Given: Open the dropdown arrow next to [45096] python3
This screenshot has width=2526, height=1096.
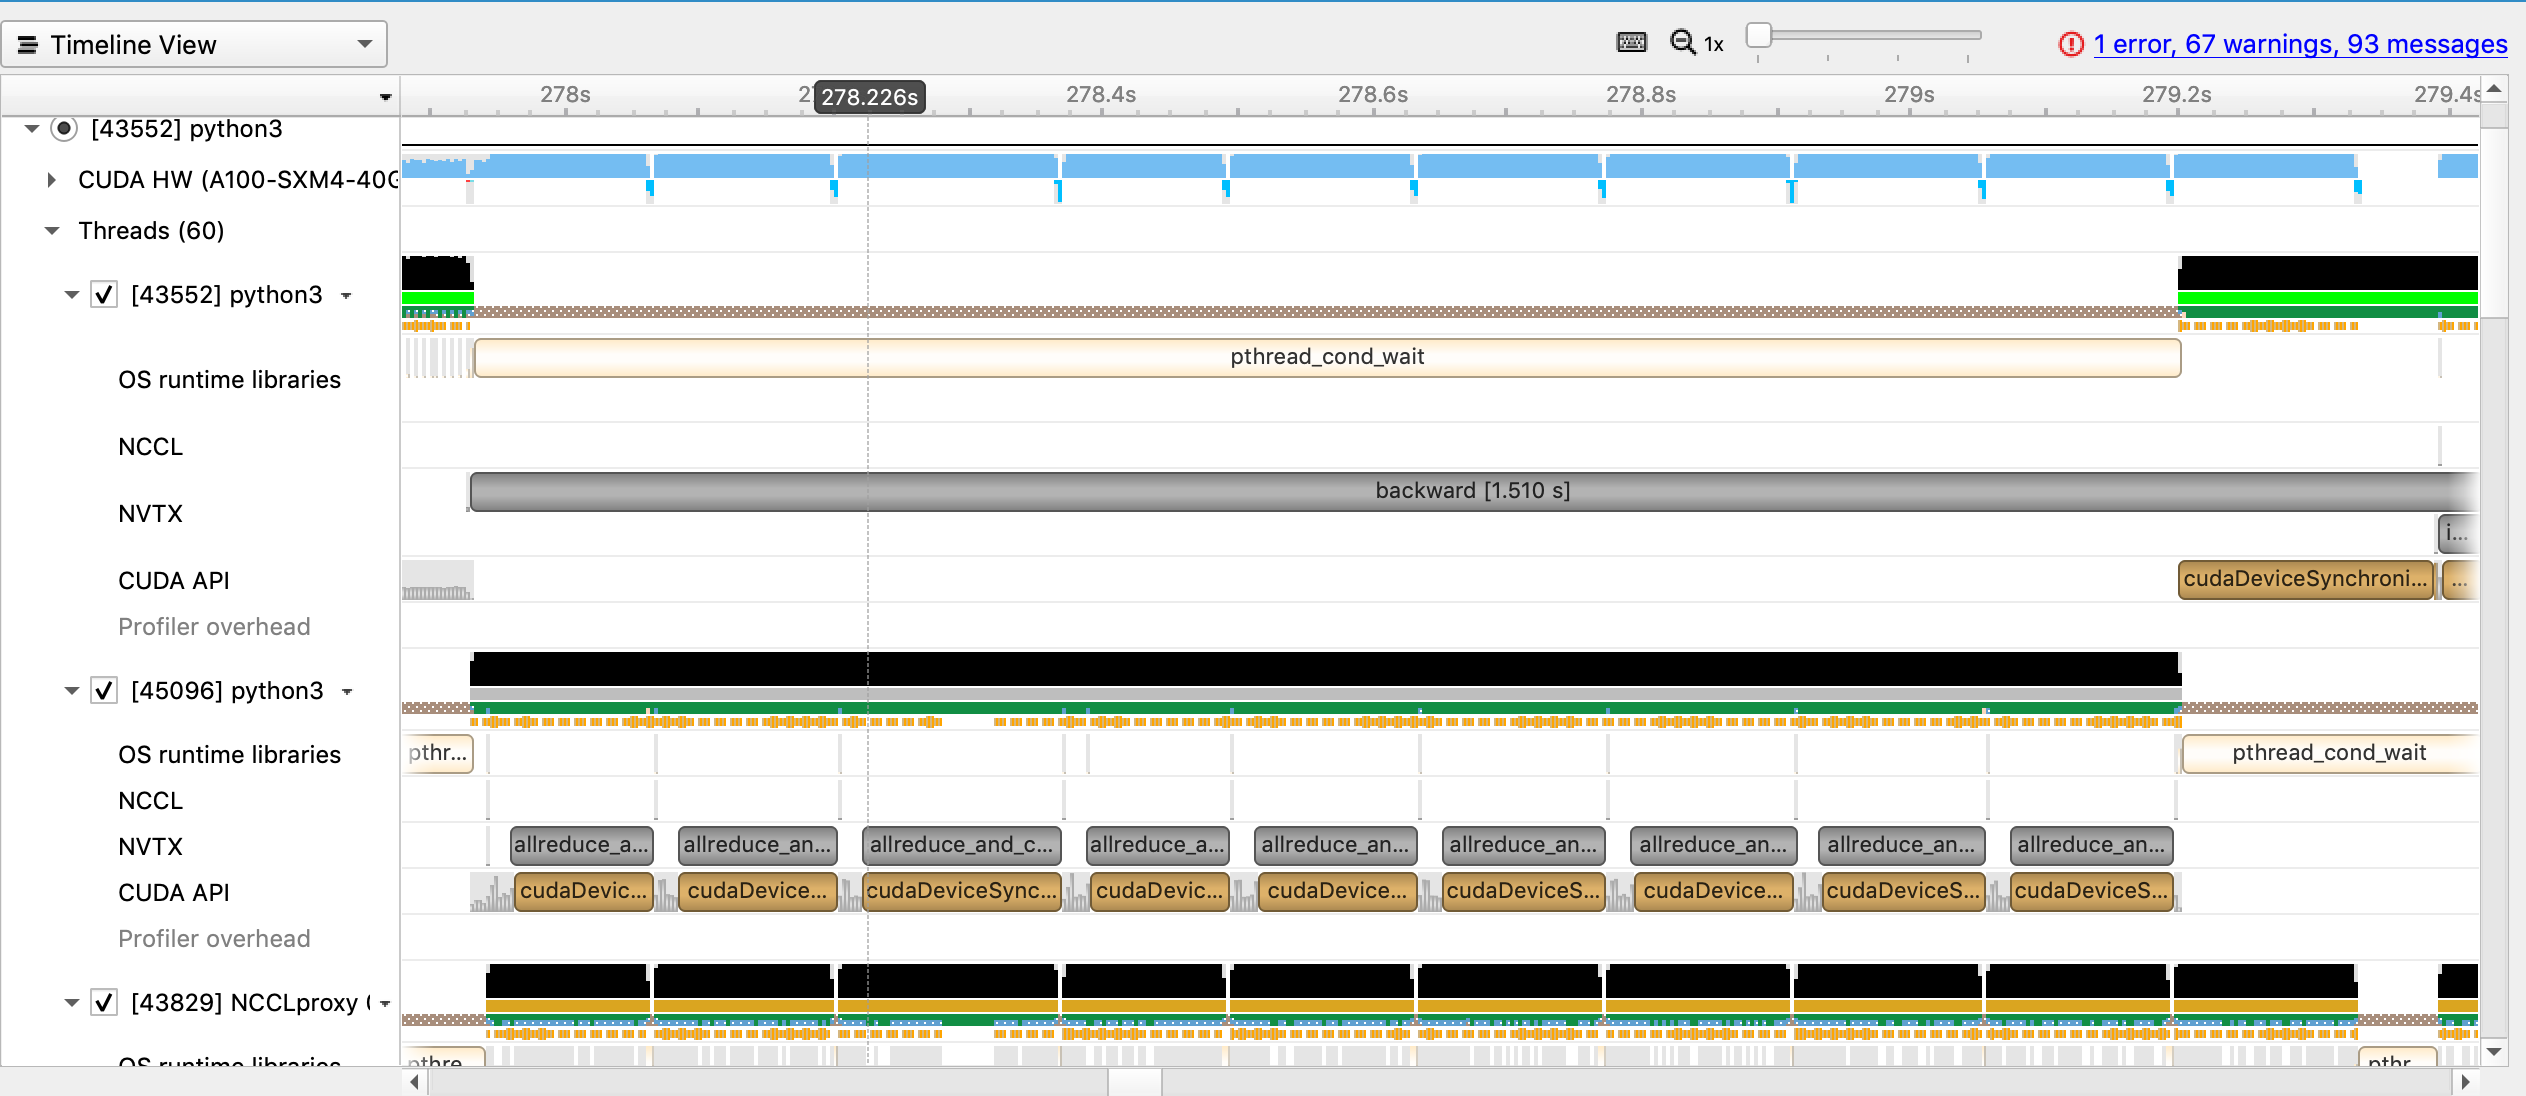Looking at the screenshot, I should pos(347,692).
